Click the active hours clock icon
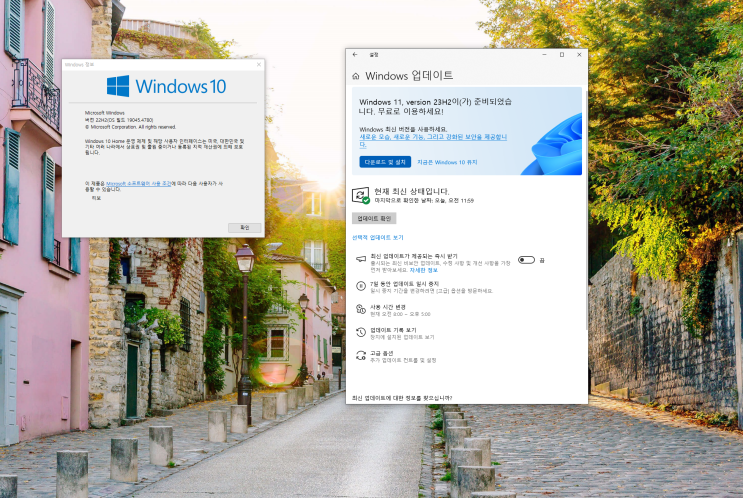 [361, 309]
